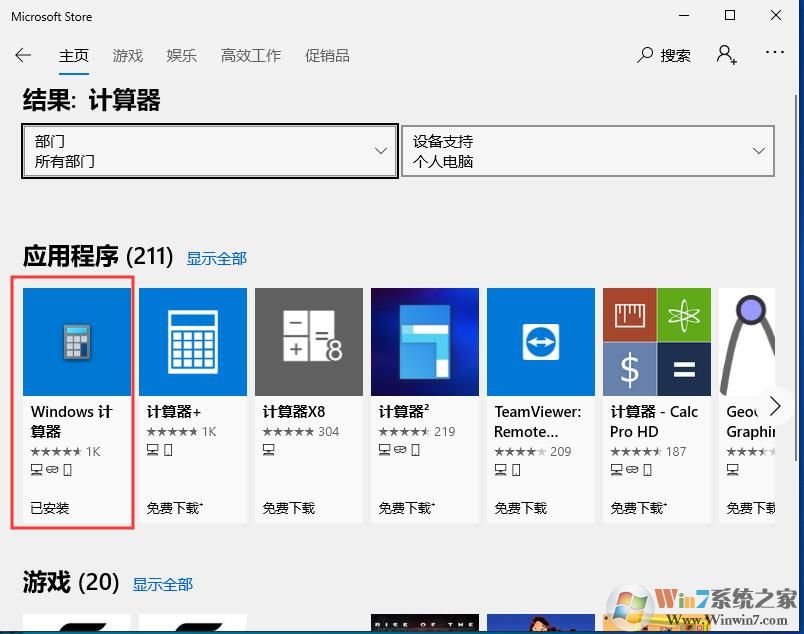
Task: Click the right chevron to show more apps
Action: point(775,406)
